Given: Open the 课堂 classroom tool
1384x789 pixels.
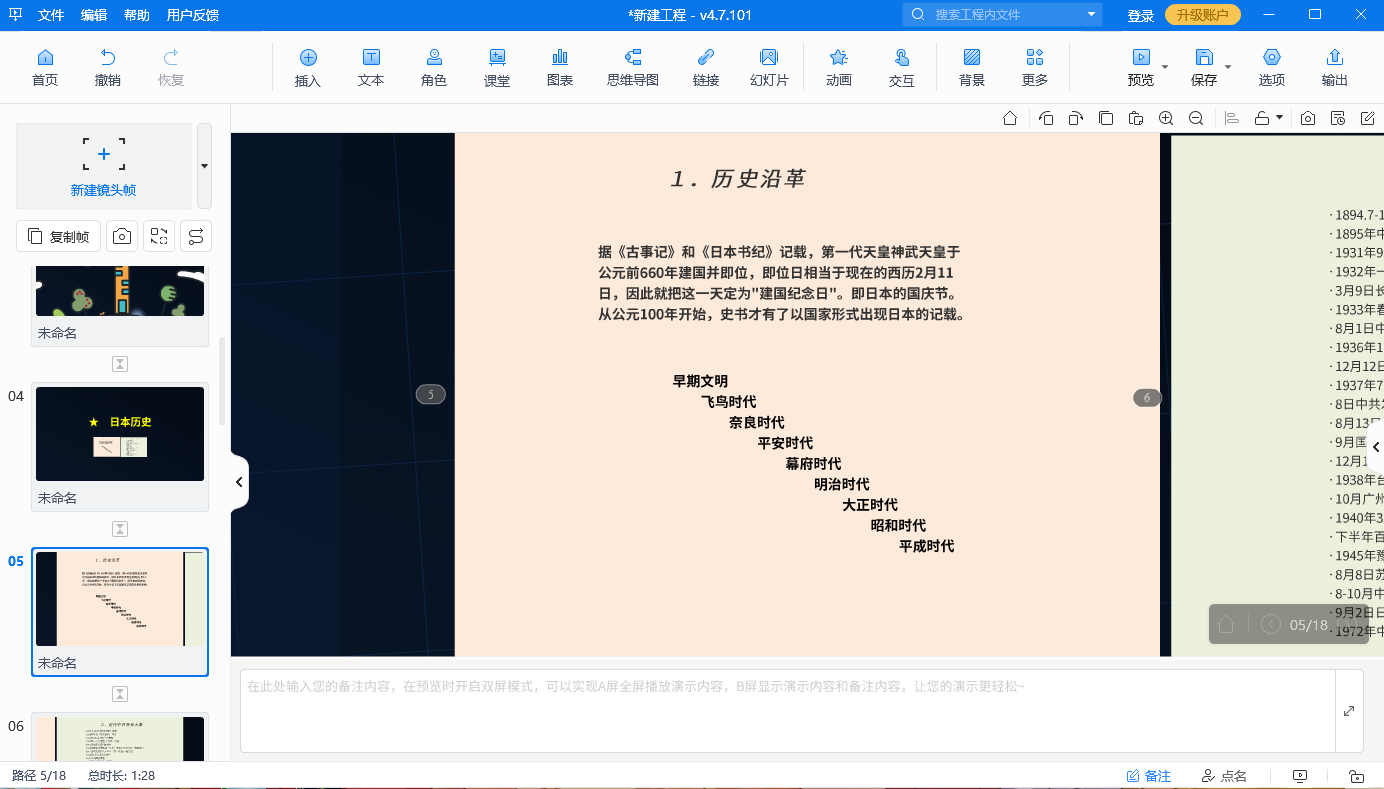Looking at the screenshot, I should click(x=497, y=67).
